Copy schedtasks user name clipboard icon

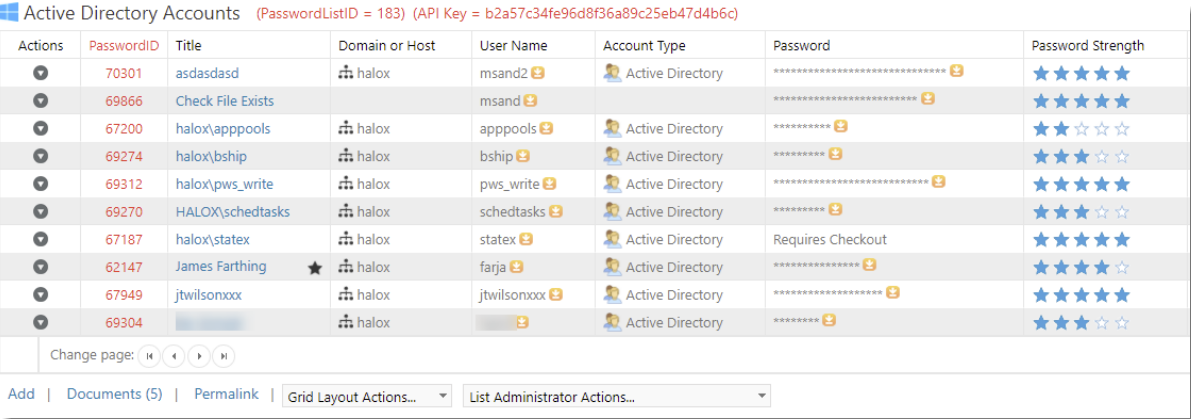click(x=555, y=211)
